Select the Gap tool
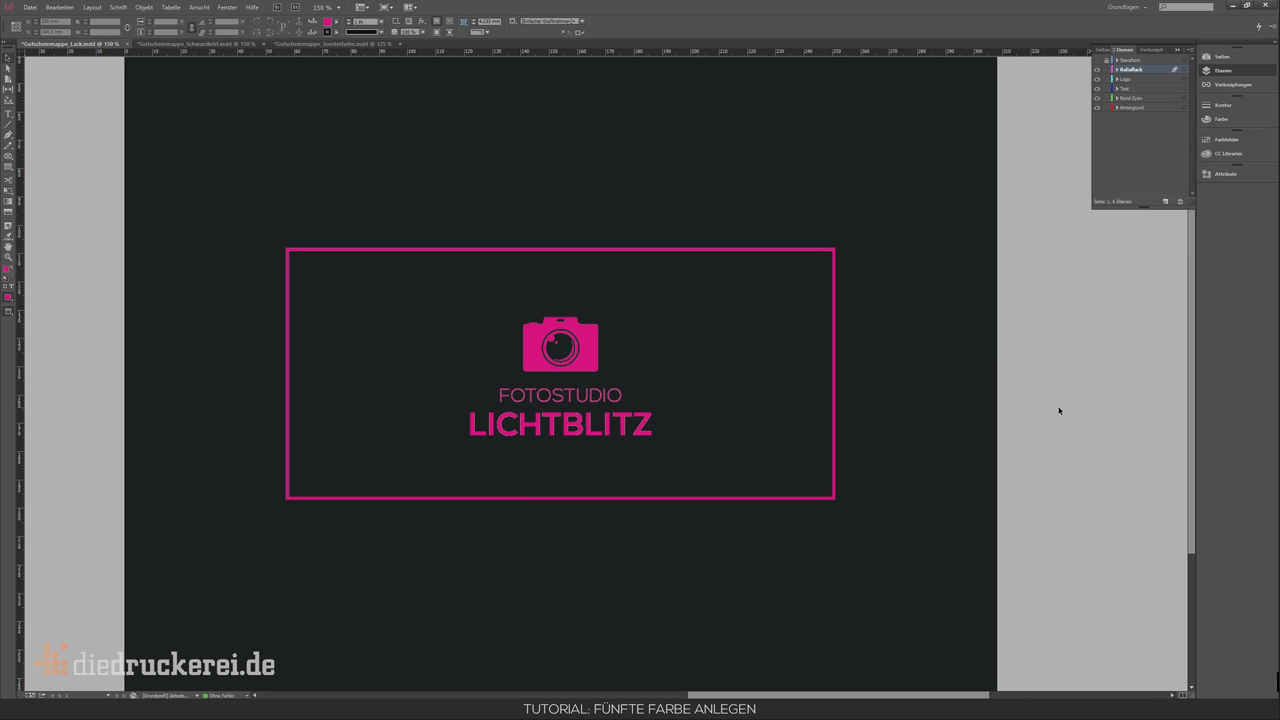 point(8,89)
